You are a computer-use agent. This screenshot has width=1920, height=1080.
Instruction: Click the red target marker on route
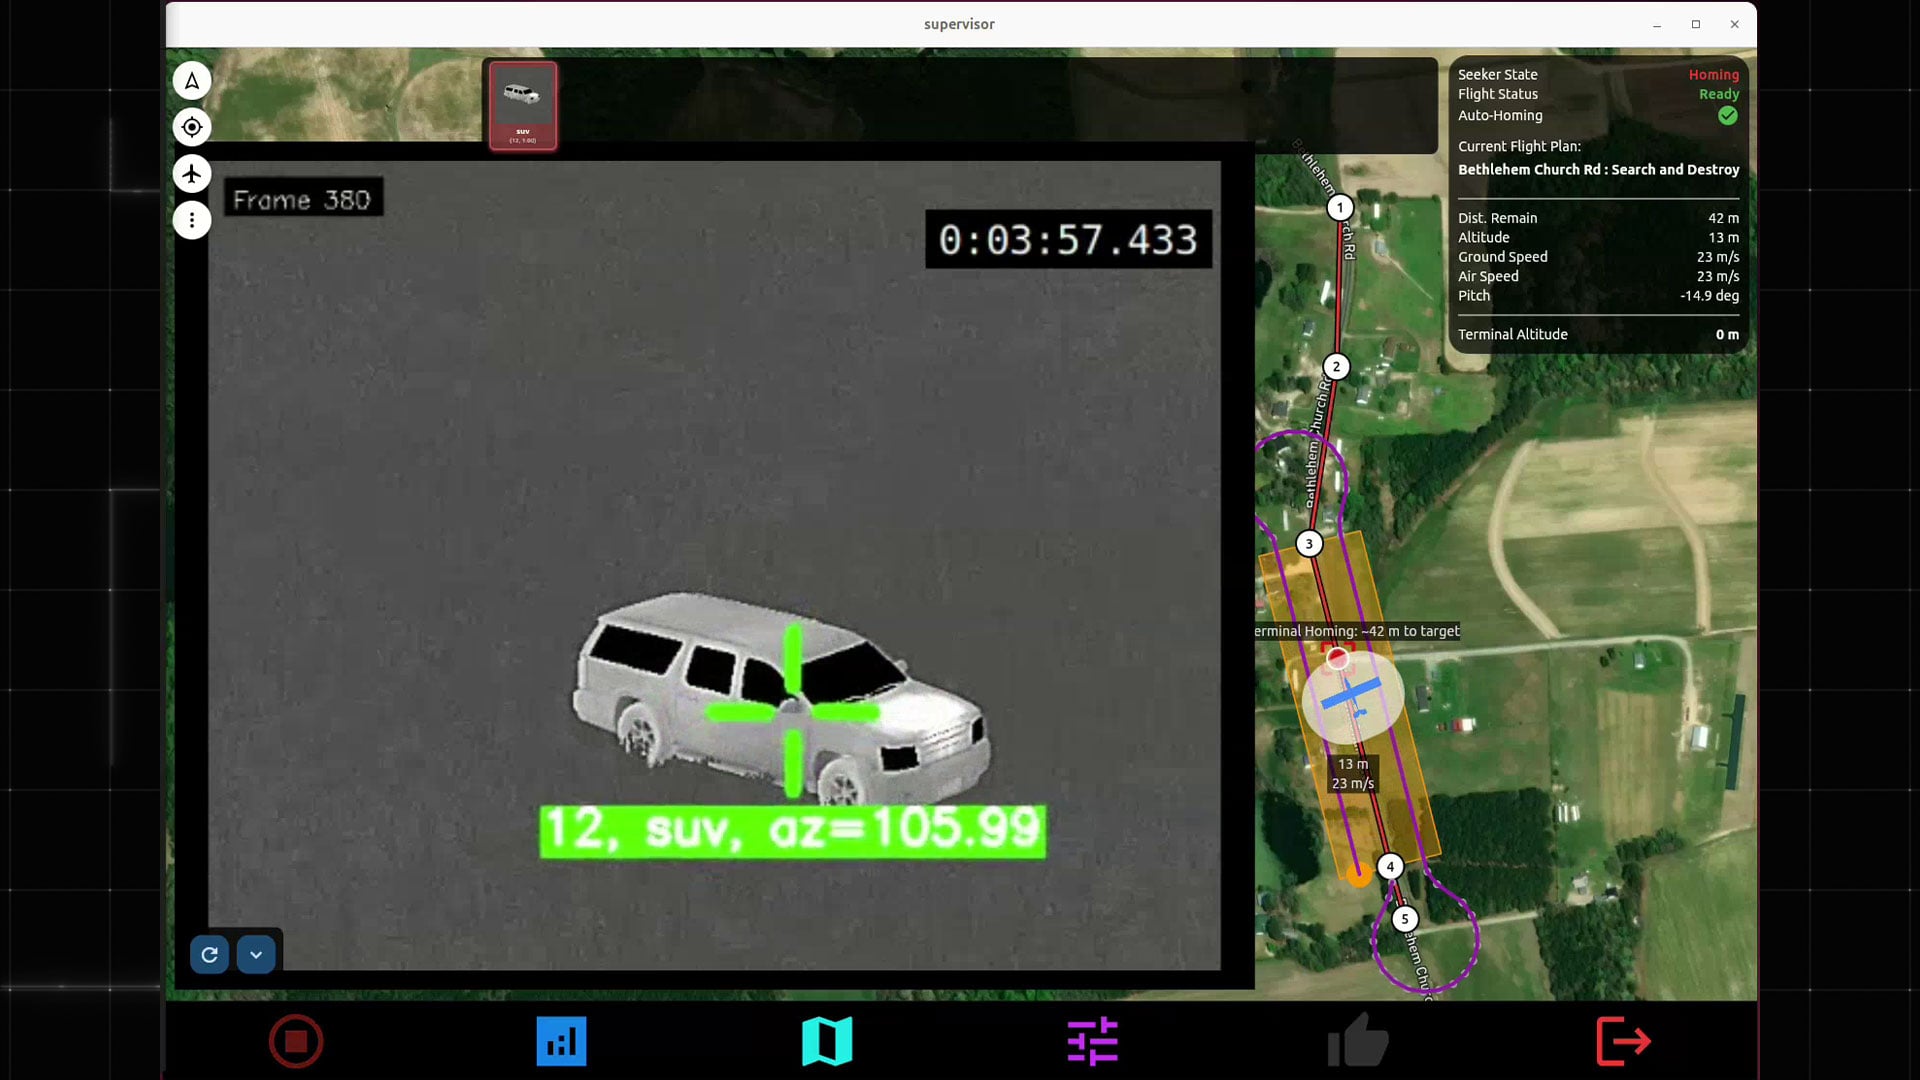click(x=1337, y=658)
